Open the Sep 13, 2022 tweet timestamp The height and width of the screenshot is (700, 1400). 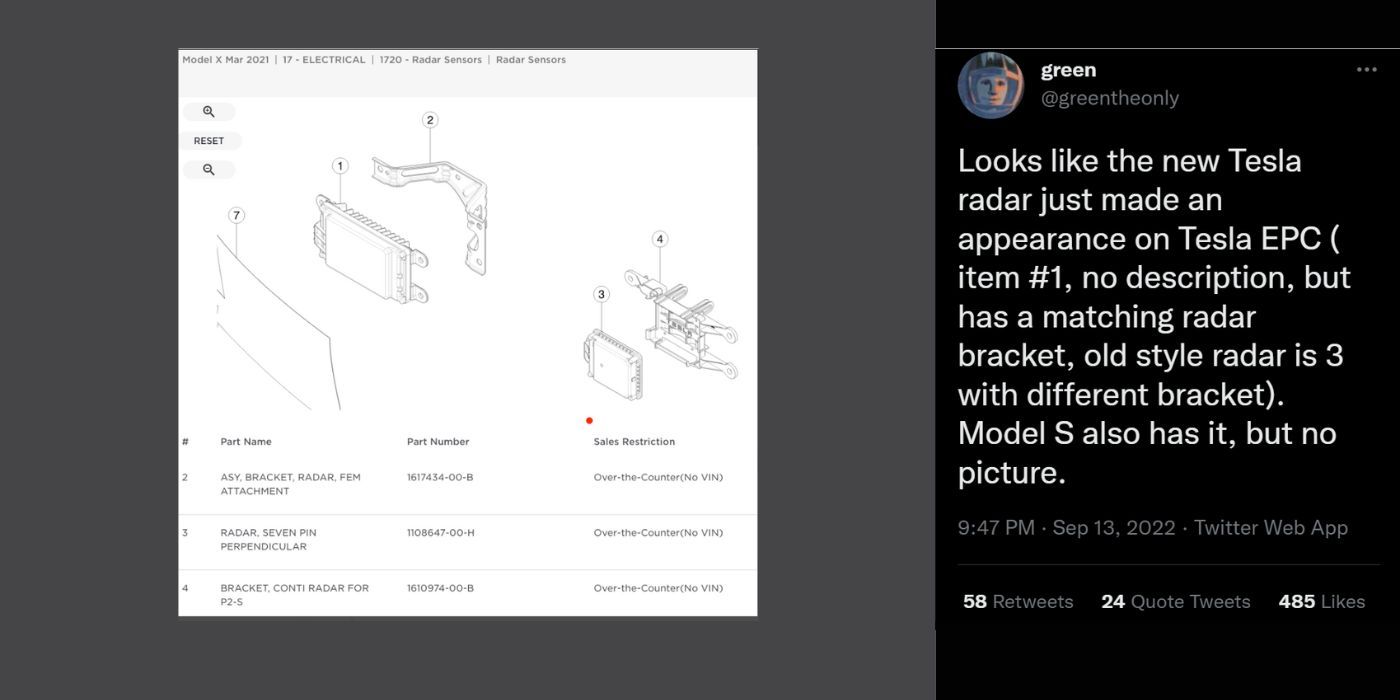pos(1113,527)
